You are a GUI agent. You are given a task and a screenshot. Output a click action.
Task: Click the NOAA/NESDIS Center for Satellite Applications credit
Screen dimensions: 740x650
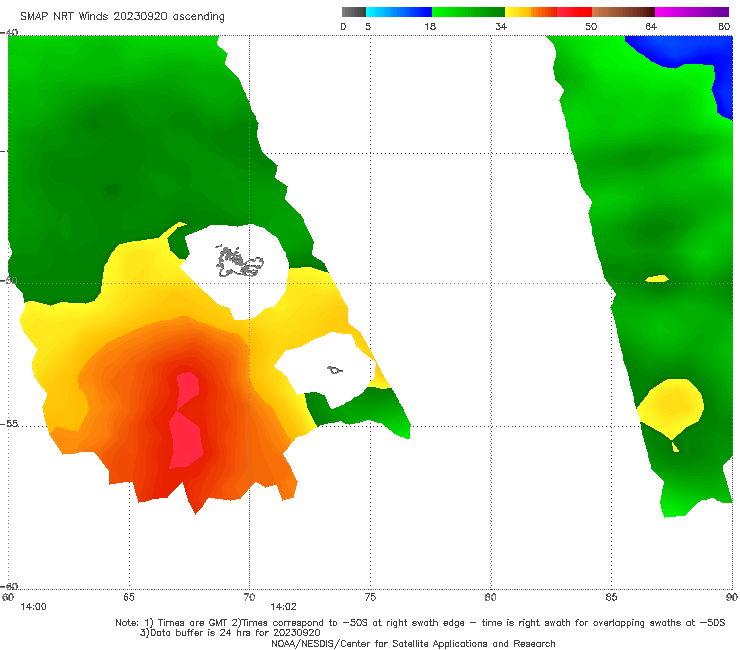click(413, 643)
